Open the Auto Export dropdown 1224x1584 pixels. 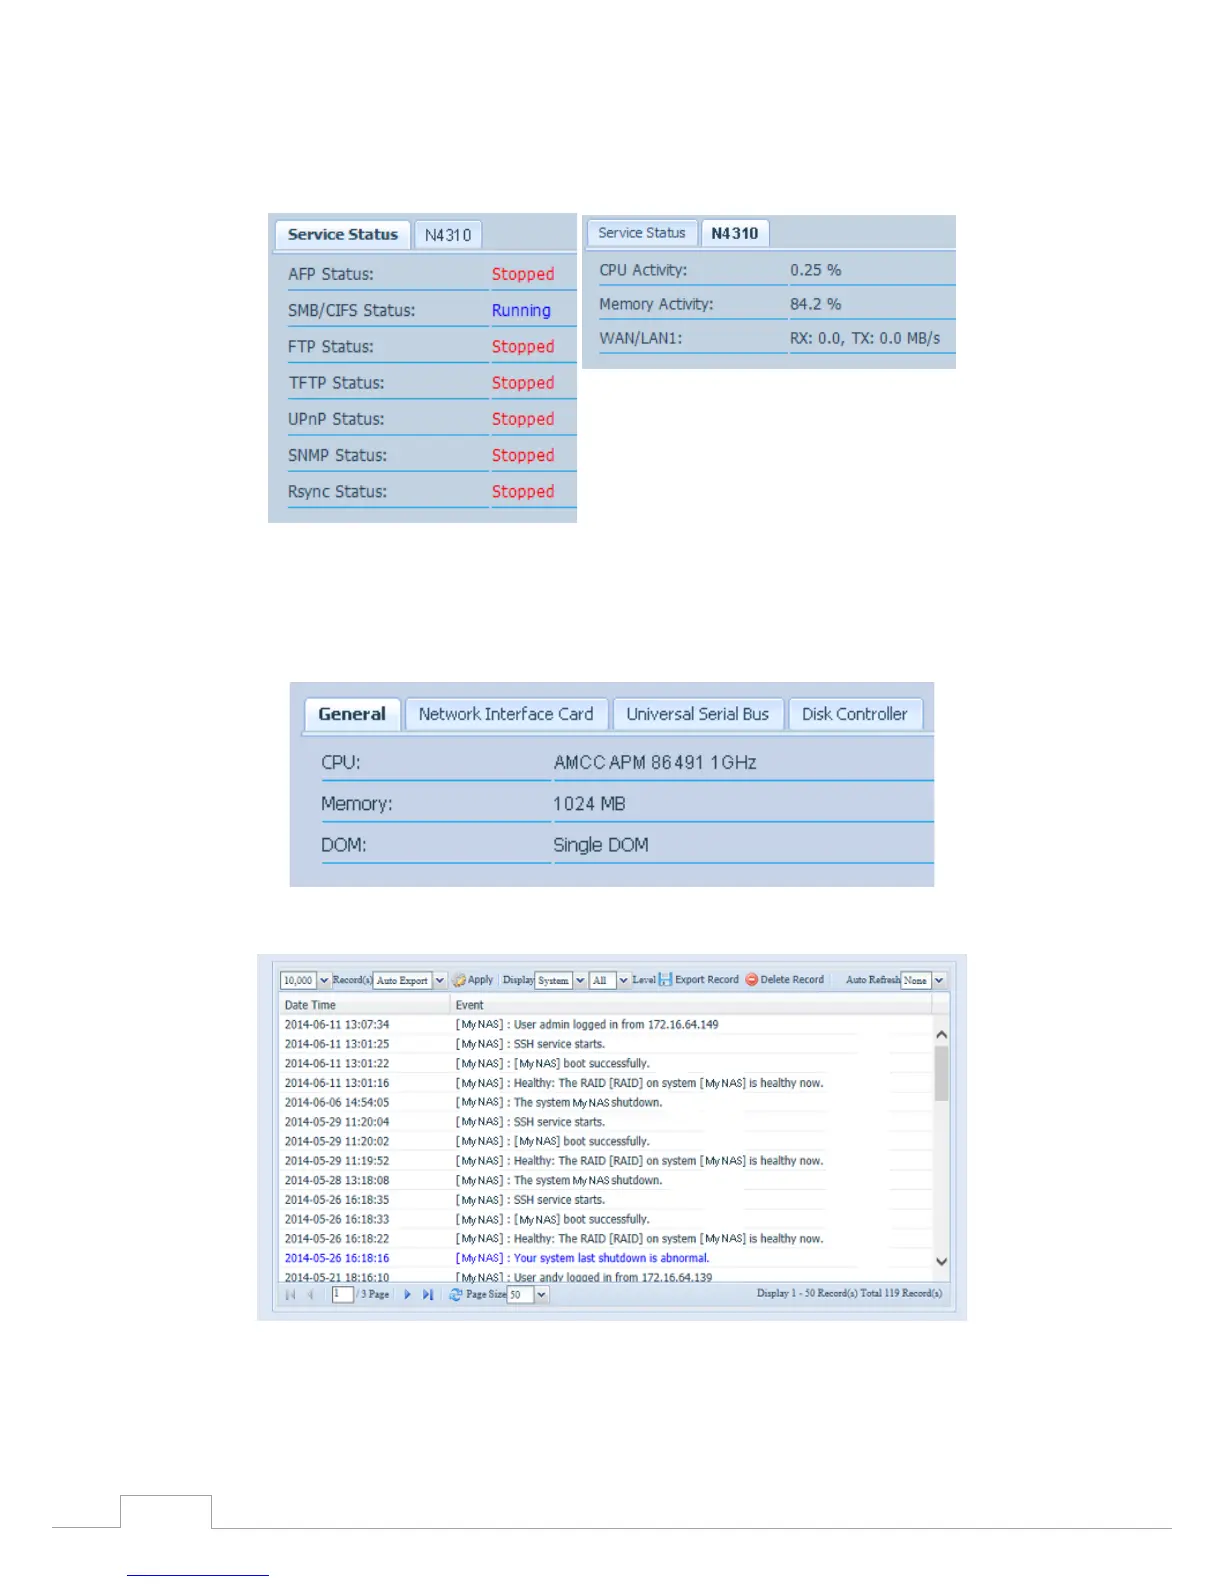click(x=439, y=981)
